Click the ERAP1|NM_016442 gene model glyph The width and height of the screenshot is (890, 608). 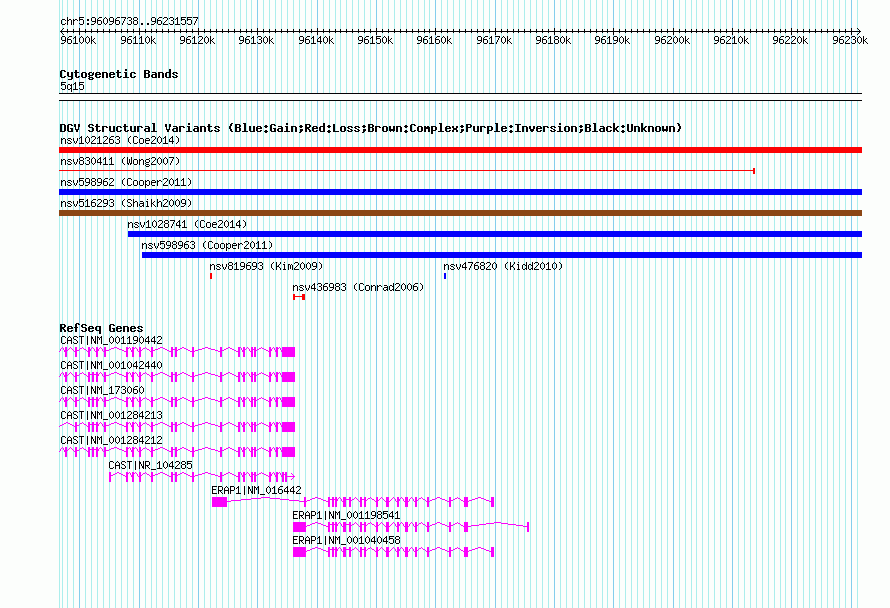click(x=353, y=502)
